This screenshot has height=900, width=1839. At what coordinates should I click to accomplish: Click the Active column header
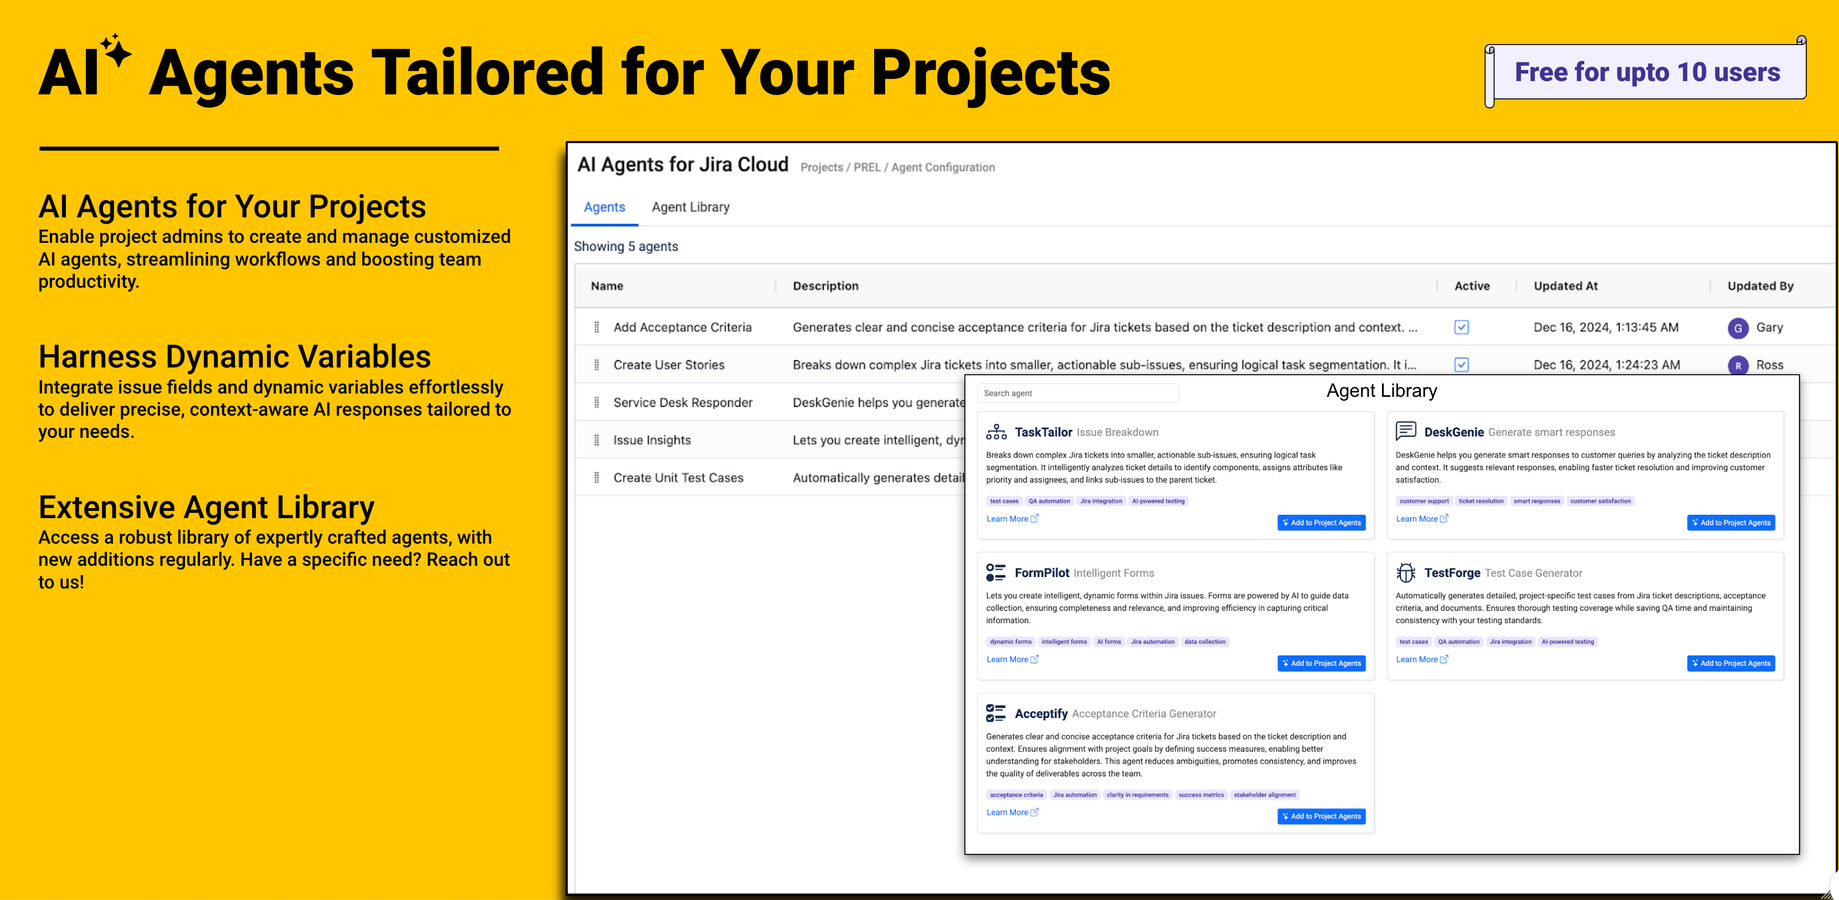click(x=1472, y=286)
